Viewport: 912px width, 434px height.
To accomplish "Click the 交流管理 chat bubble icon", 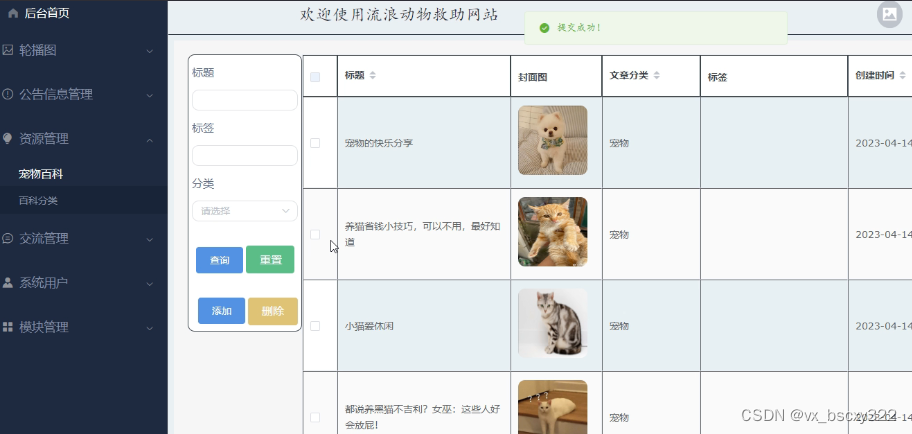I will point(8,239).
